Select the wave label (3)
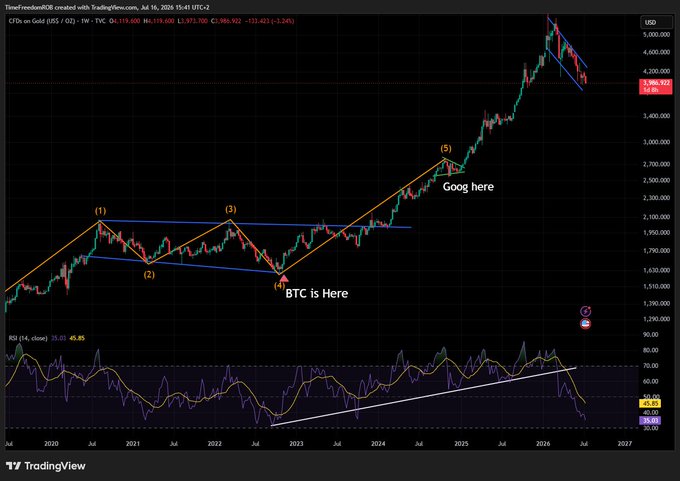The width and height of the screenshot is (680, 481). tap(231, 209)
